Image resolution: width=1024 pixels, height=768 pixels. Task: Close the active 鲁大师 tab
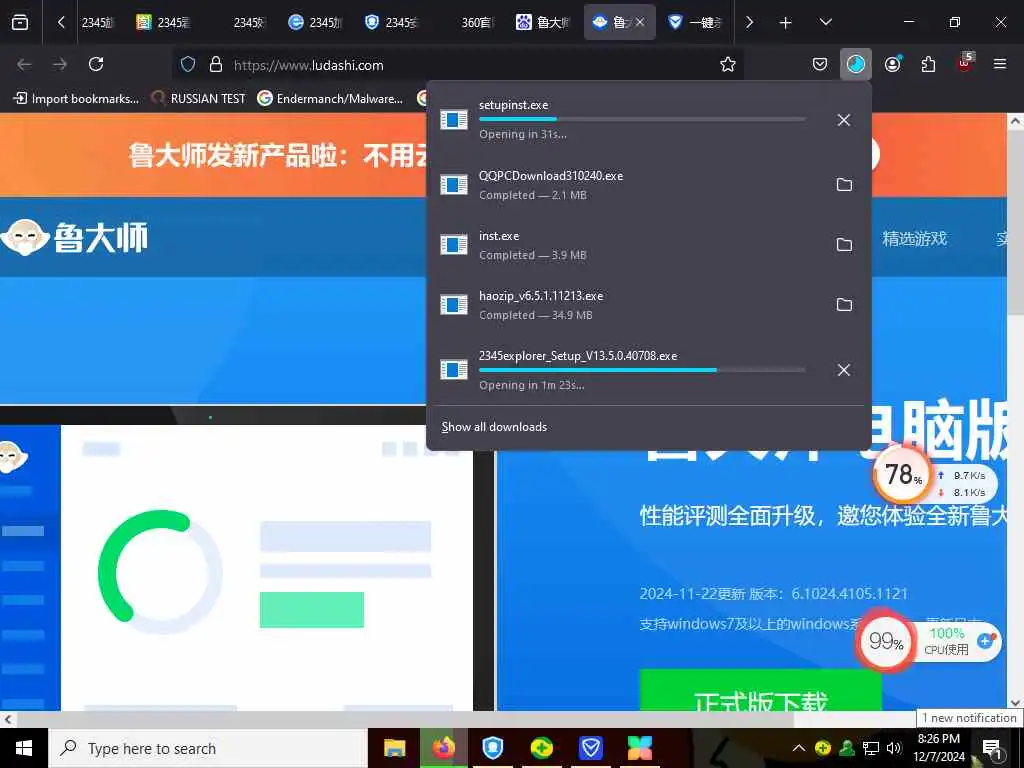640,23
